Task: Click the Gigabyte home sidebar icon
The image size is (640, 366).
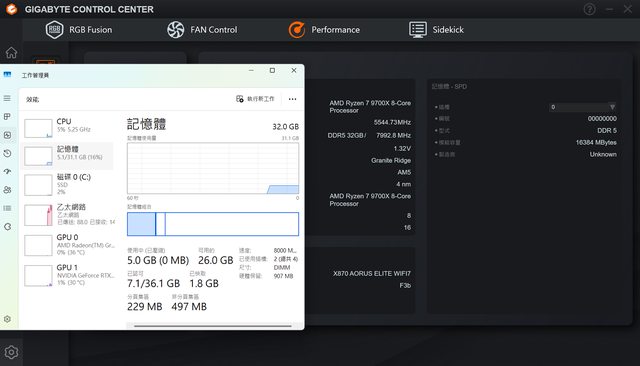Action: click(11, 52)
